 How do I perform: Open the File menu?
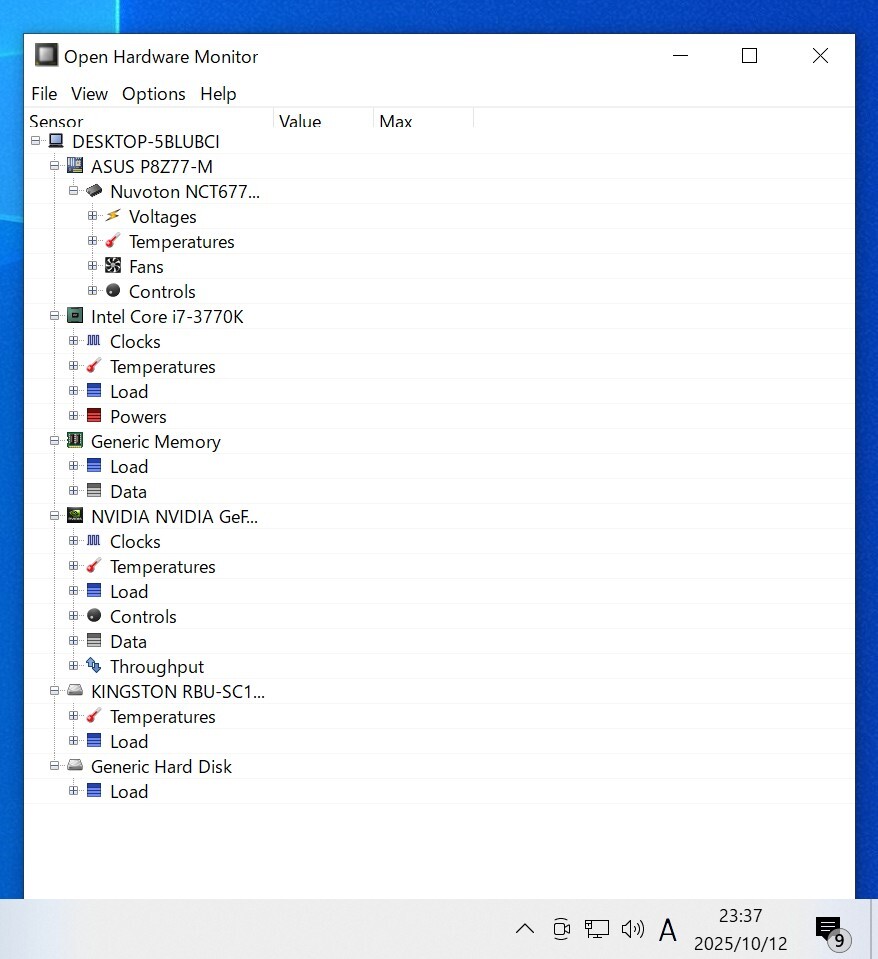44,94
